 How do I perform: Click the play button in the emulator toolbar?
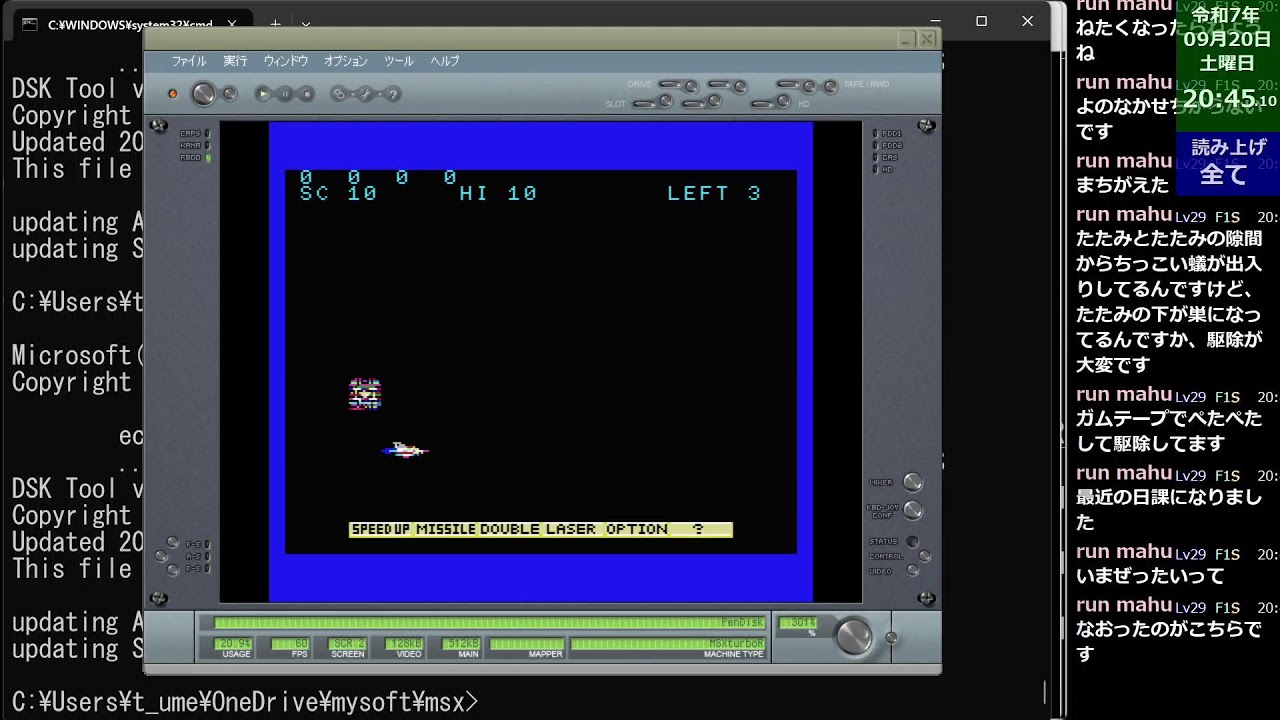pyautogui.click(x=263, y=94)
